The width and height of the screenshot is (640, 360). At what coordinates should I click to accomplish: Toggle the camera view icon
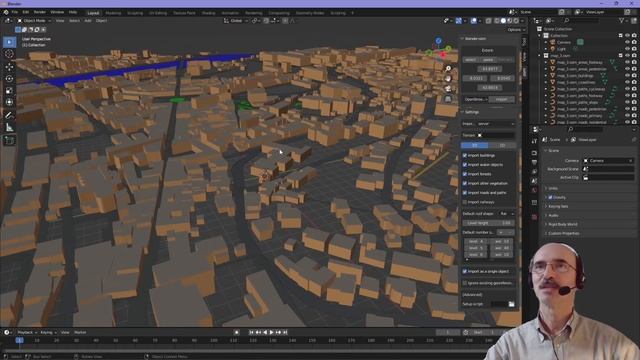[448, 89]
